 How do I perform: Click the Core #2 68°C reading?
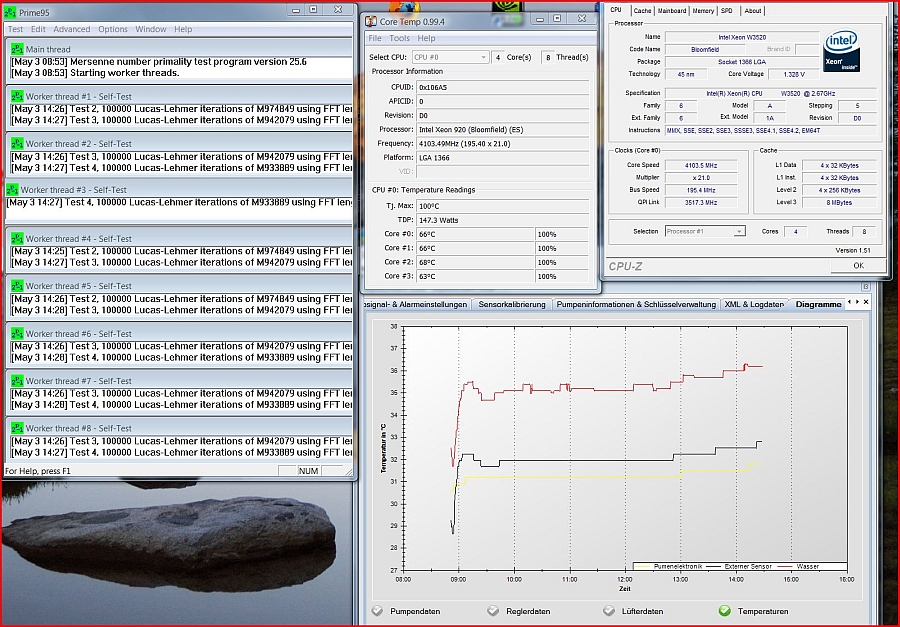475,262
